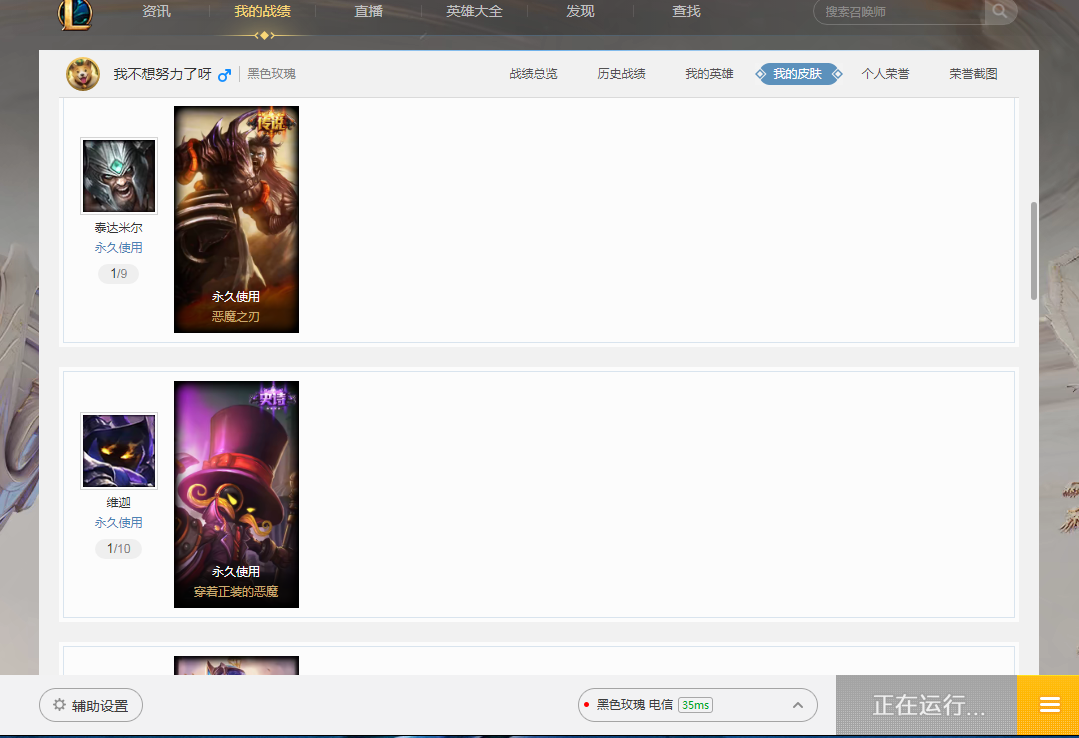
Task: Click the 黑色玫瑰 server label beside username
Action: 271,74
